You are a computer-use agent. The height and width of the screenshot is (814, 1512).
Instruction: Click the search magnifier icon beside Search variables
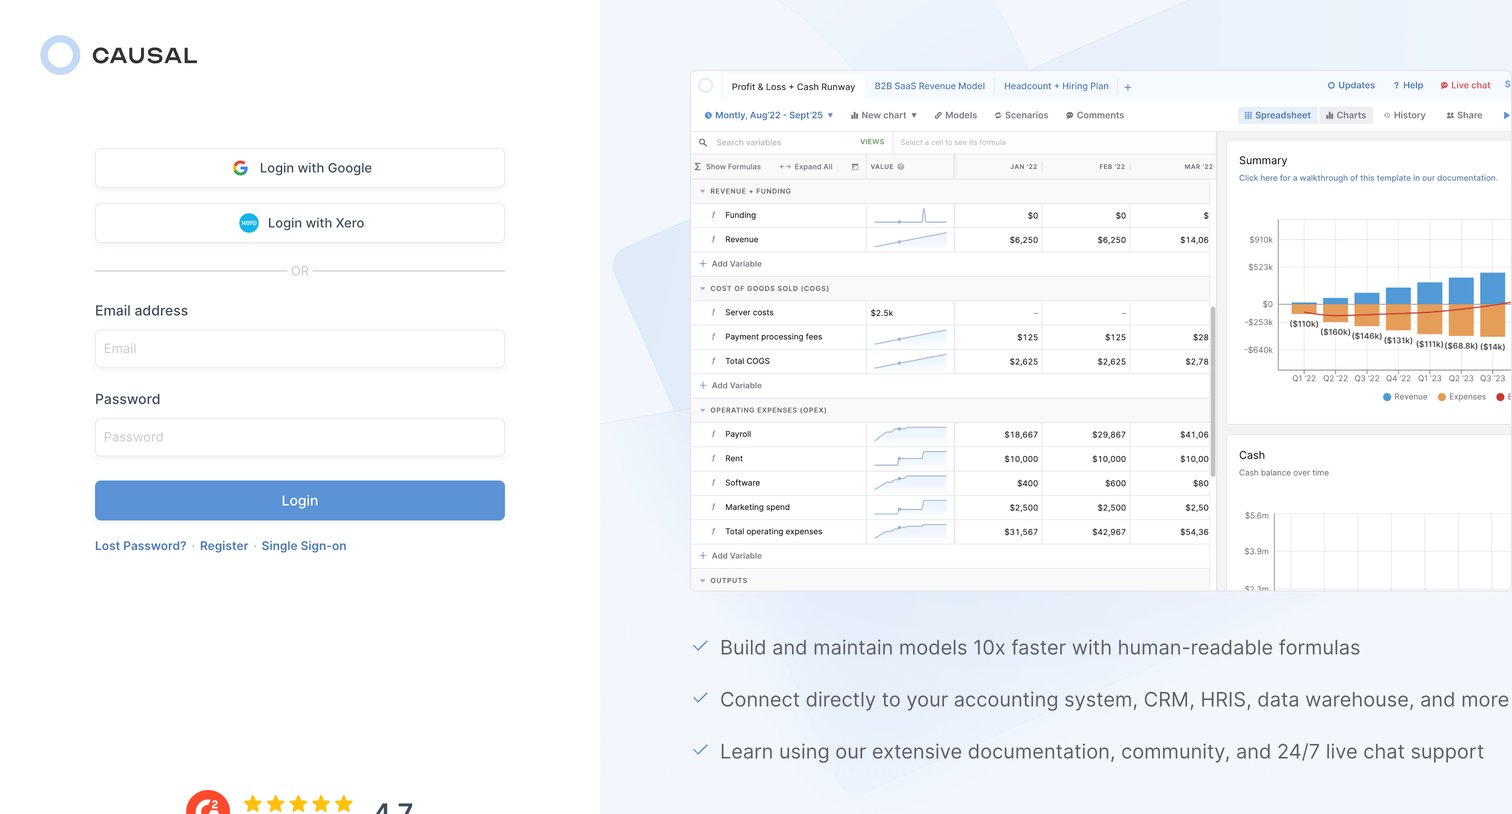pyautogui.click(x=703, y=142)
